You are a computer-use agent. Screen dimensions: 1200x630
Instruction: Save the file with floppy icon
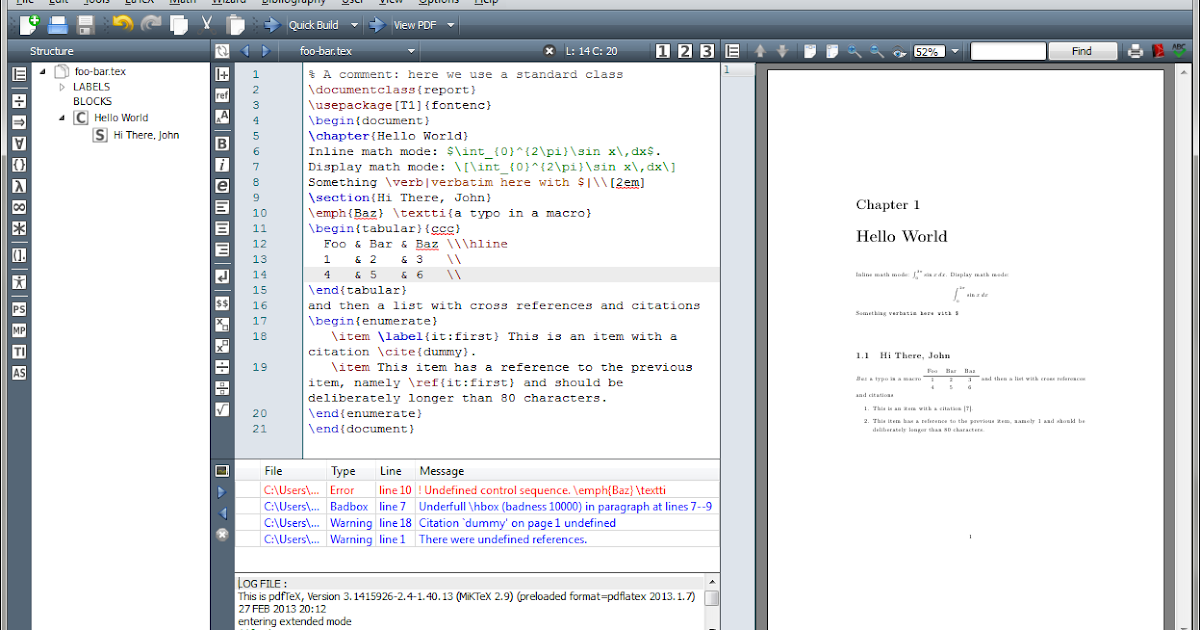[x=85, y=24]
